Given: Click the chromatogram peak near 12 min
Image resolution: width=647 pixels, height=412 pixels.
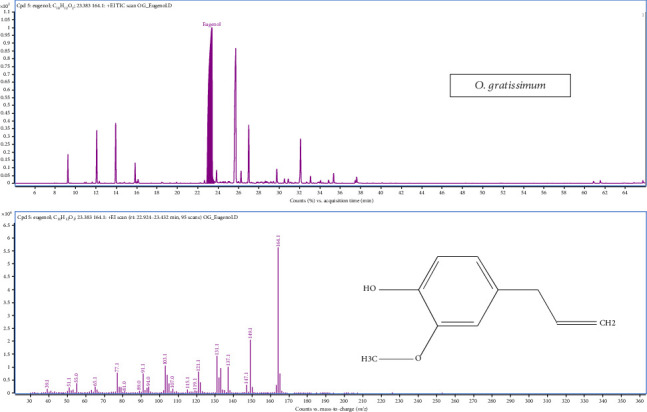Looking at the screenshot, I should pyautogui.click(x=97, y=157).
